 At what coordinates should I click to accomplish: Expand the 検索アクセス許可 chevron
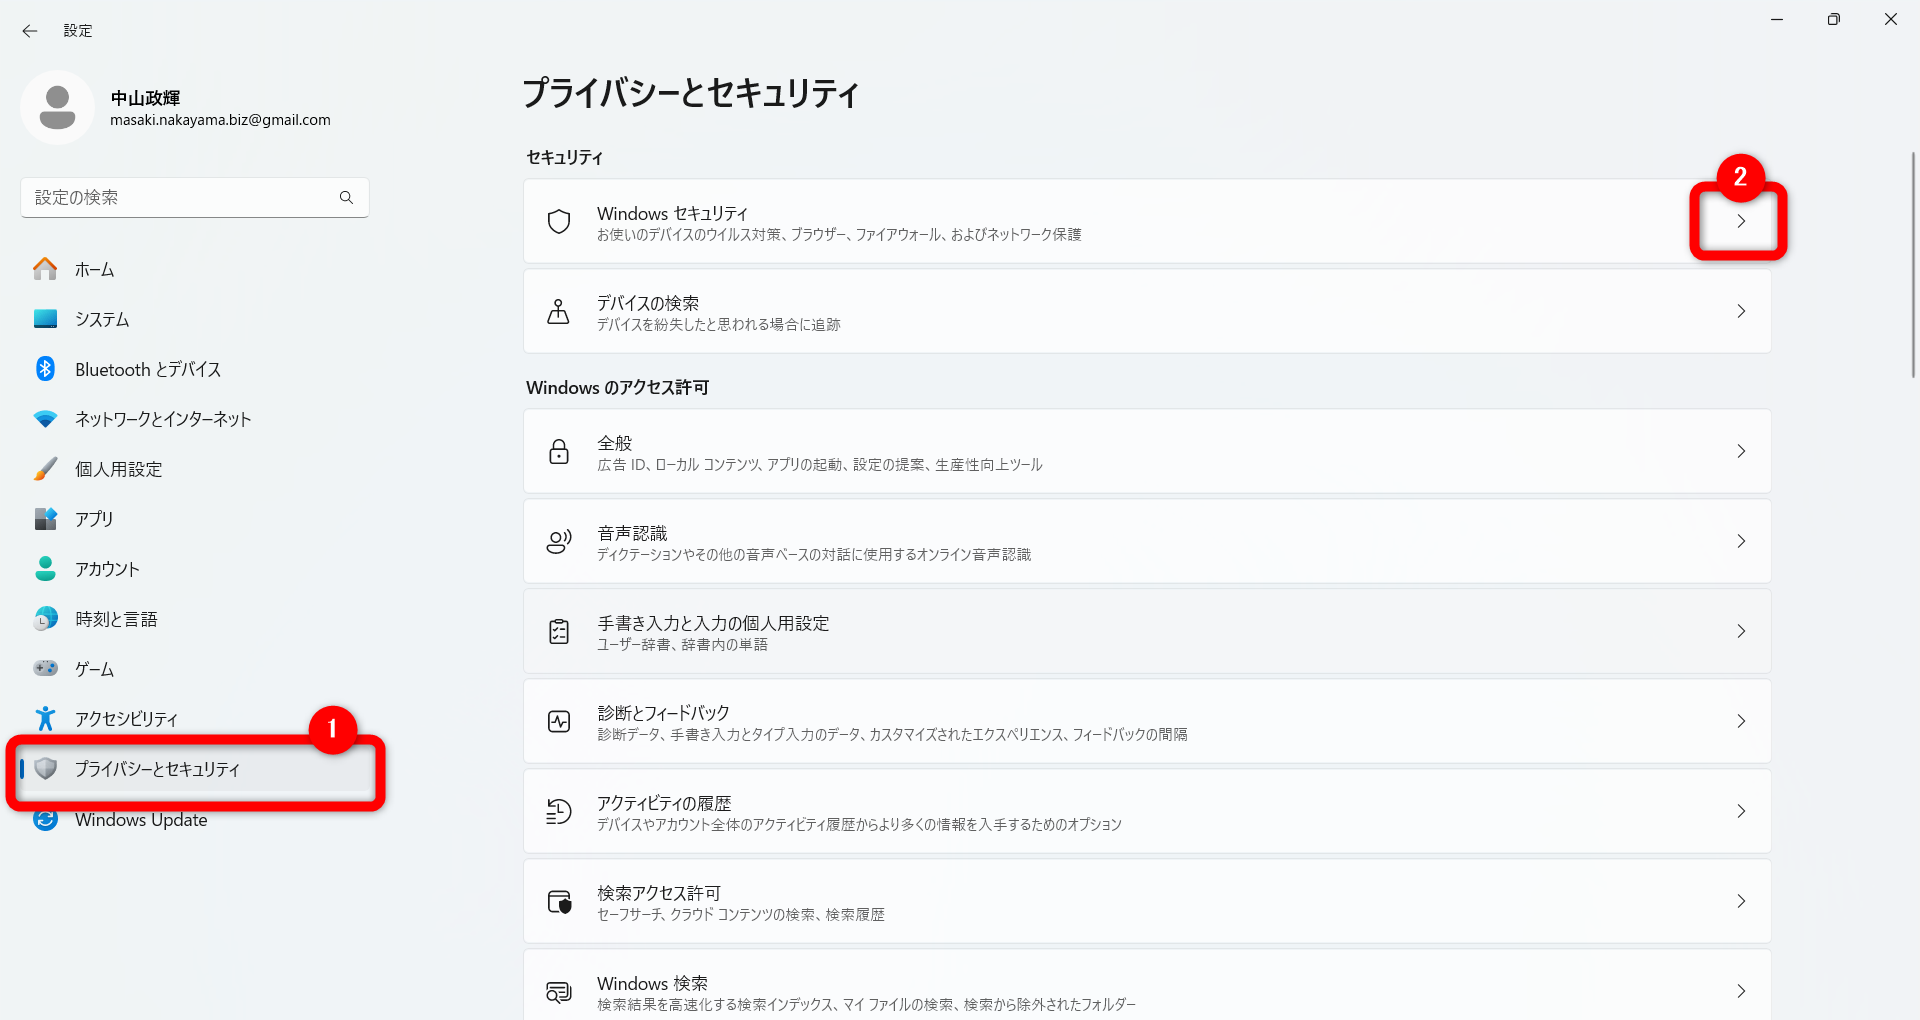coord(1740,902)
